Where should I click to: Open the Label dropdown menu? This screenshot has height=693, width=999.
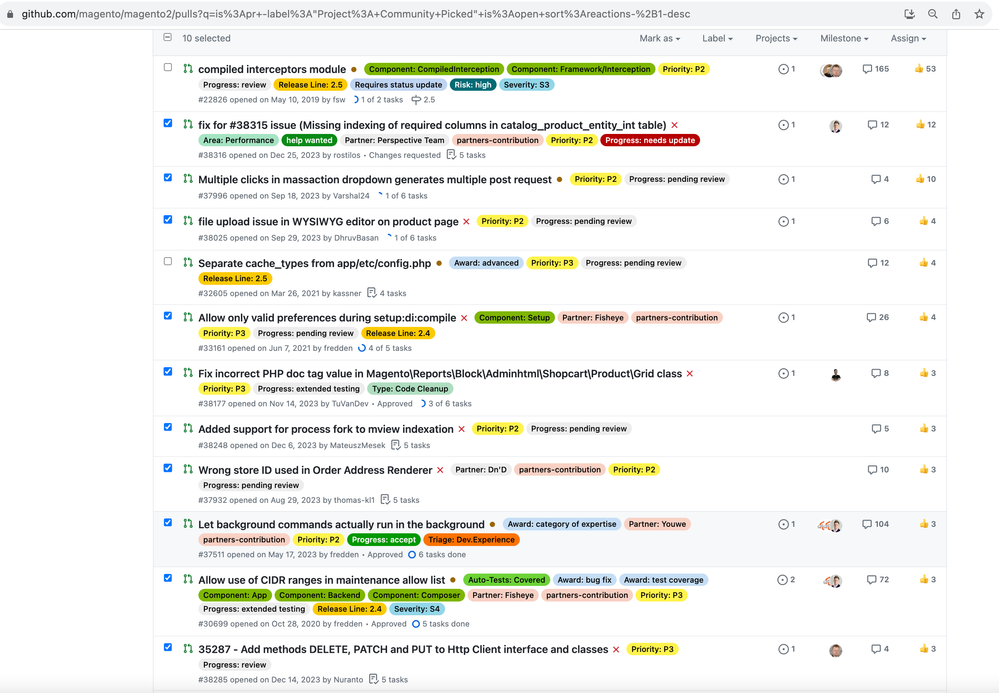click(x=717, y=38)
